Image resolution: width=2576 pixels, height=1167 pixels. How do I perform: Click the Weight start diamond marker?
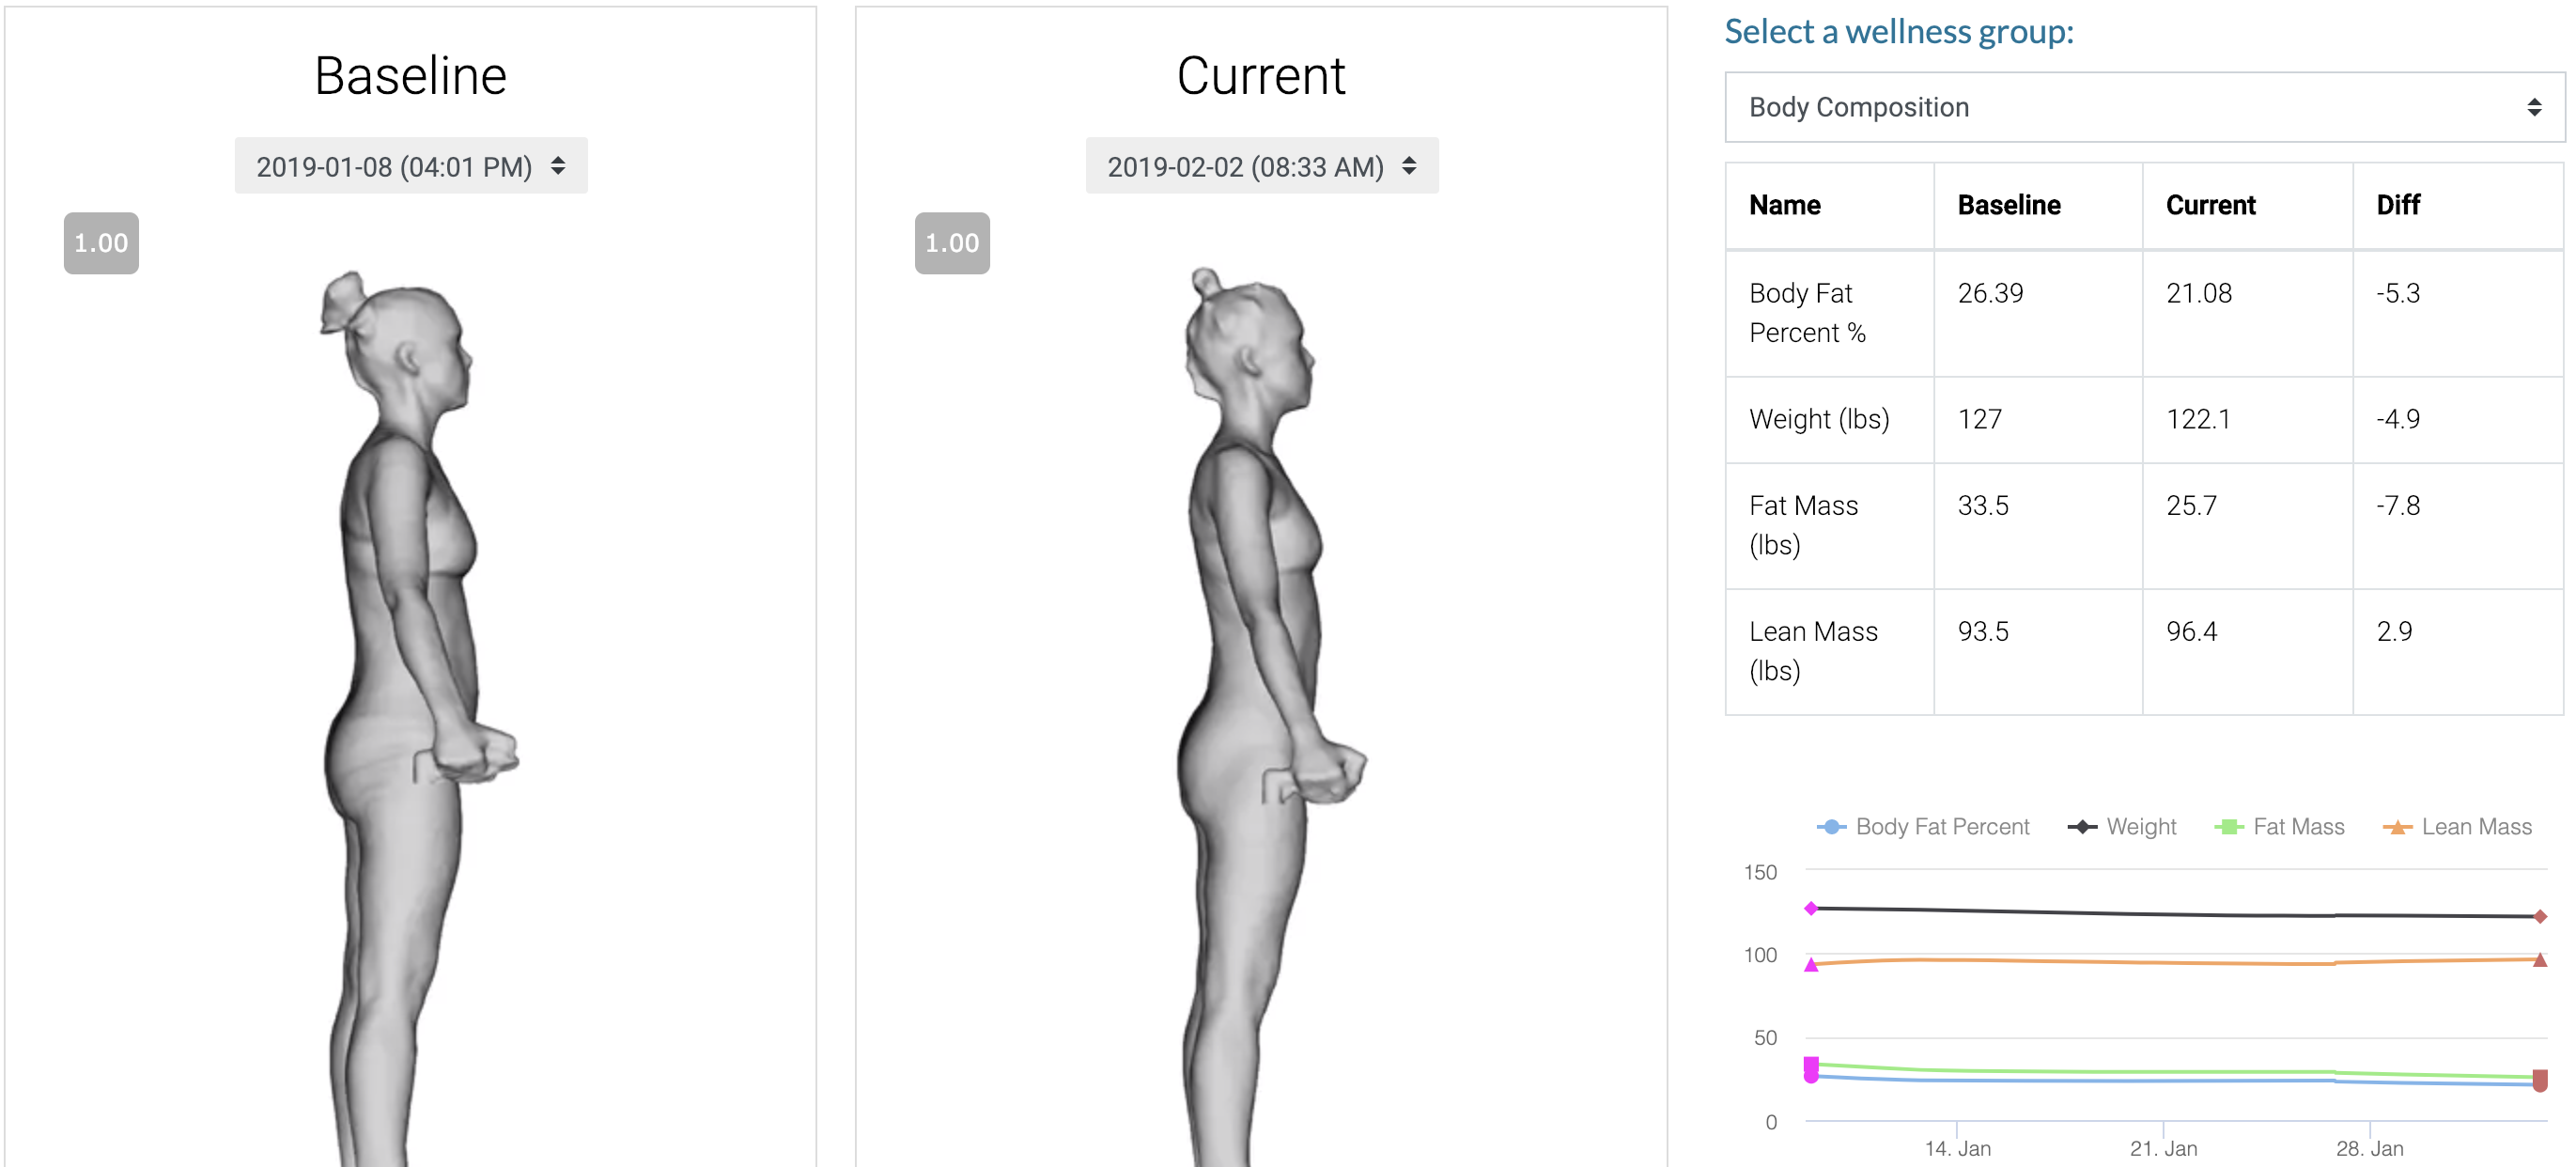coord(1811,908)
